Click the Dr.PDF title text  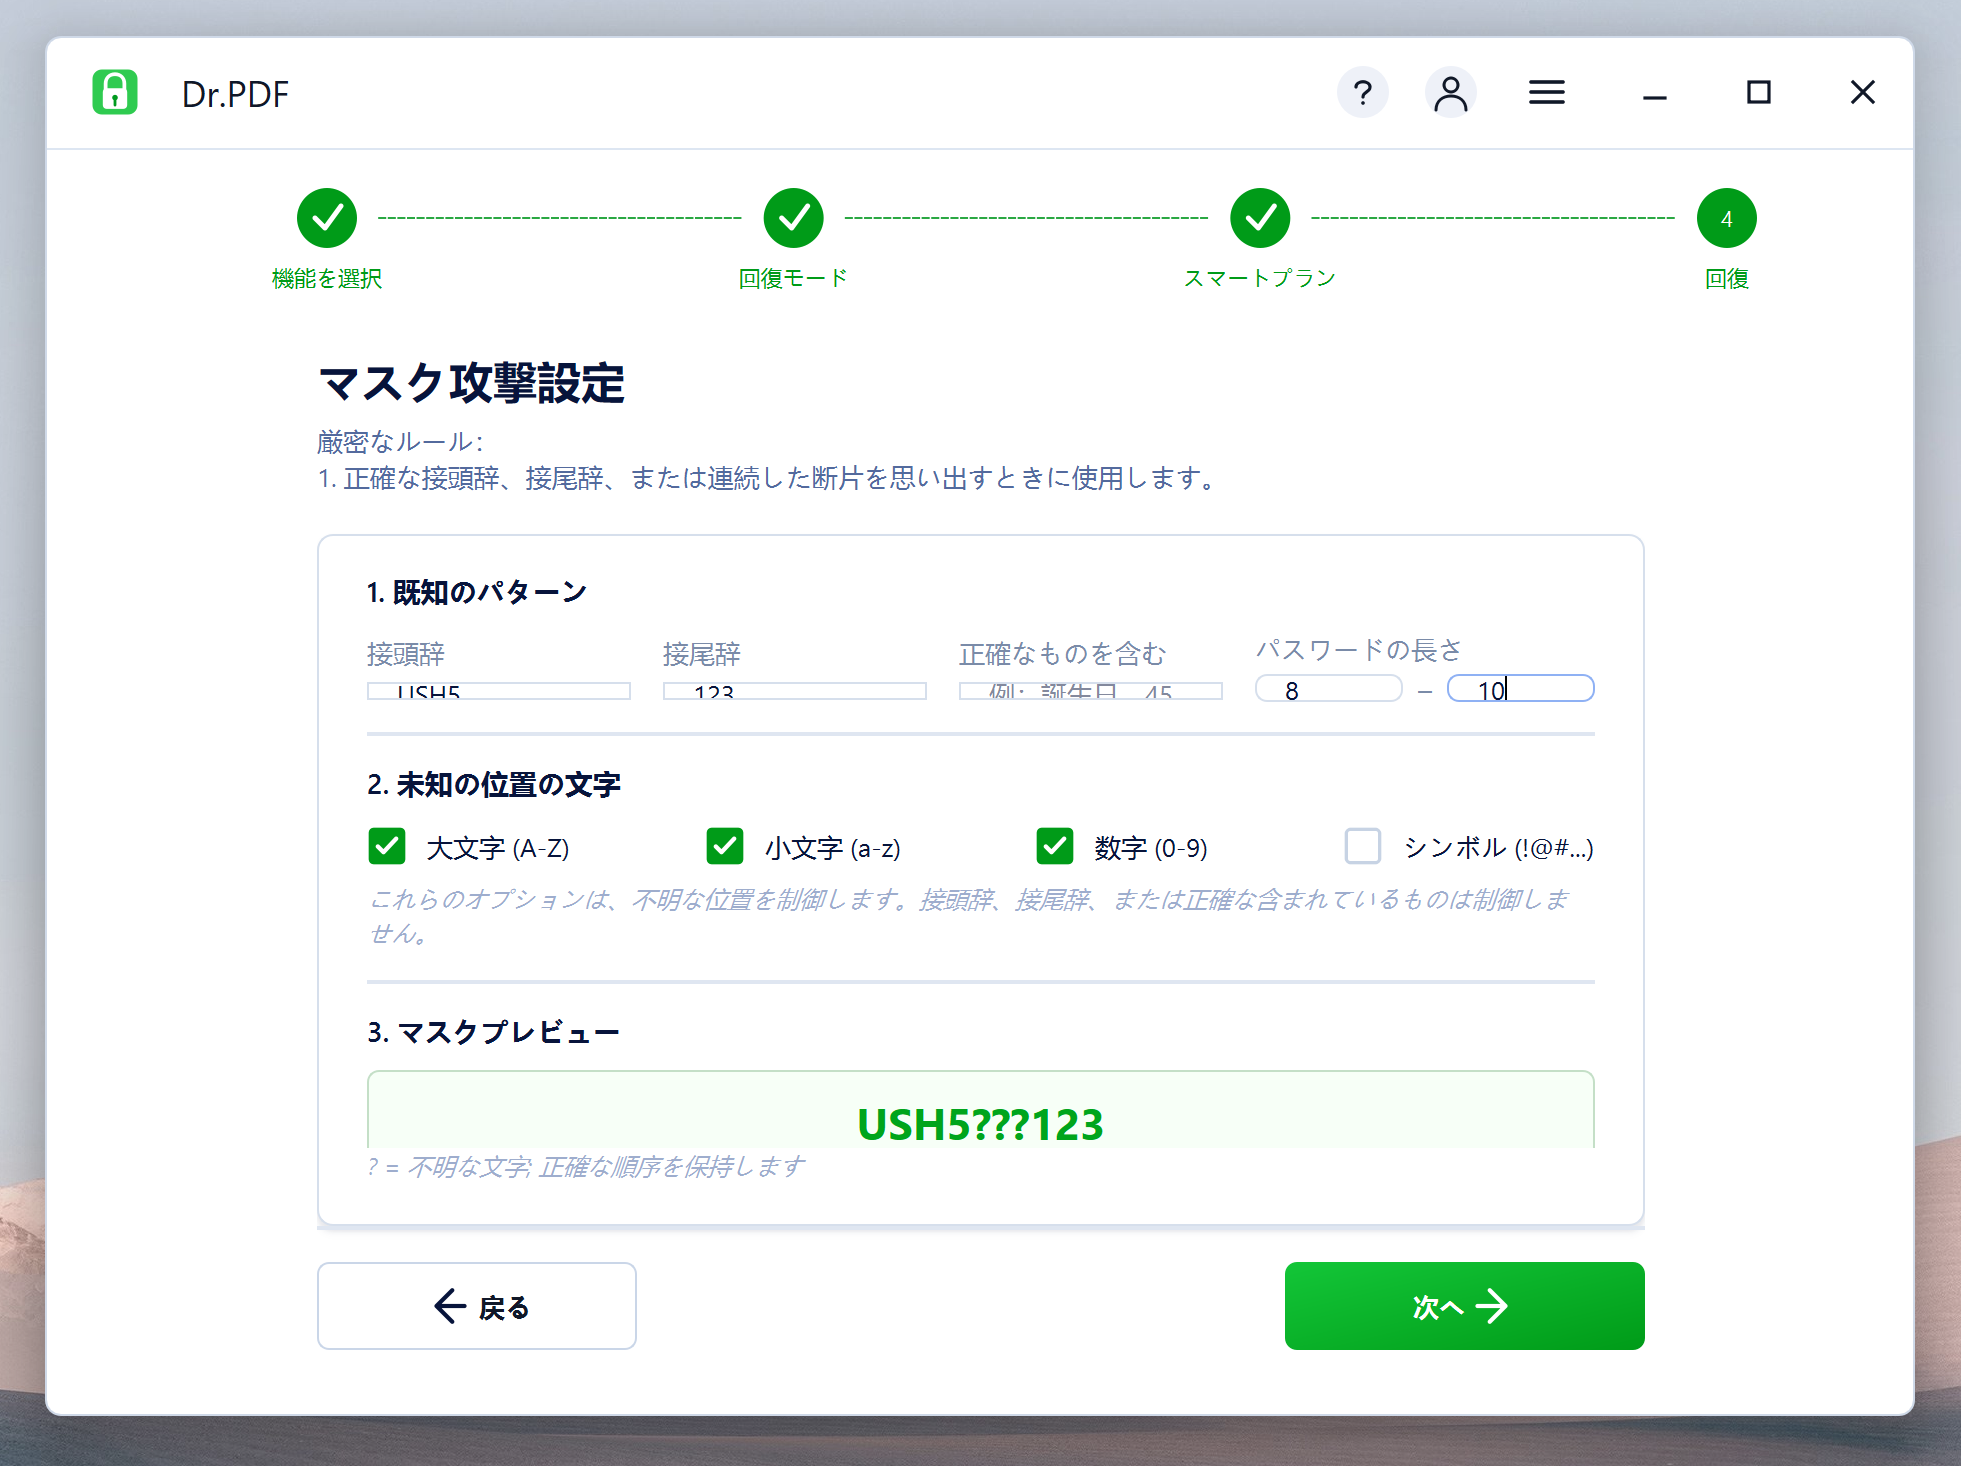click(235, 94)
